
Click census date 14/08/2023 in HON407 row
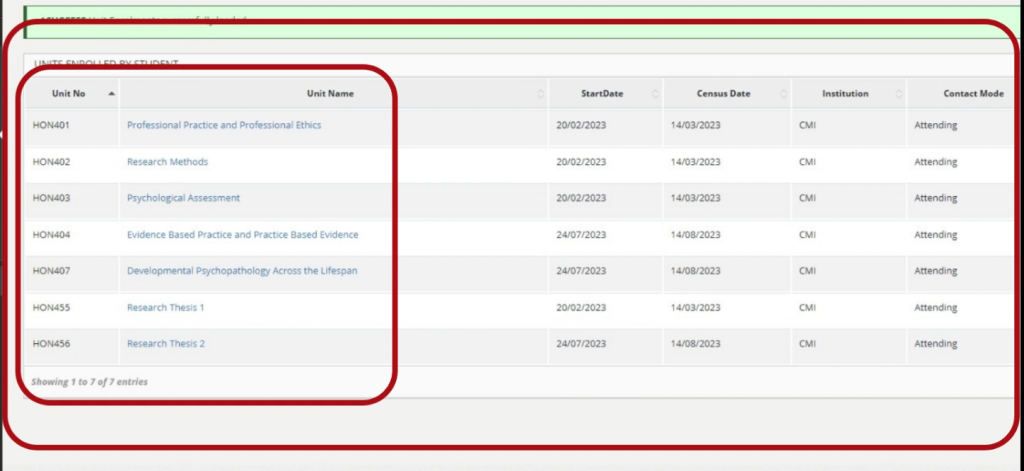tap(696, 270)
